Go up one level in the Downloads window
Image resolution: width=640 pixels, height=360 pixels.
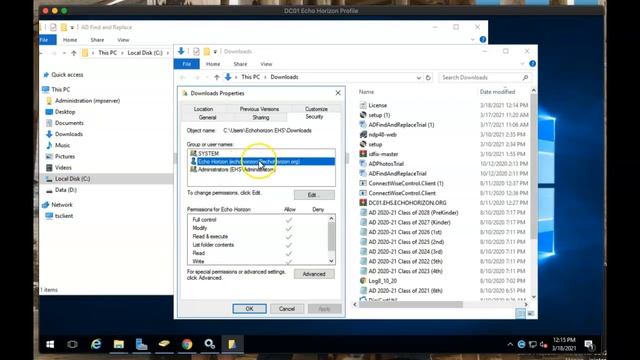[217, 77]
